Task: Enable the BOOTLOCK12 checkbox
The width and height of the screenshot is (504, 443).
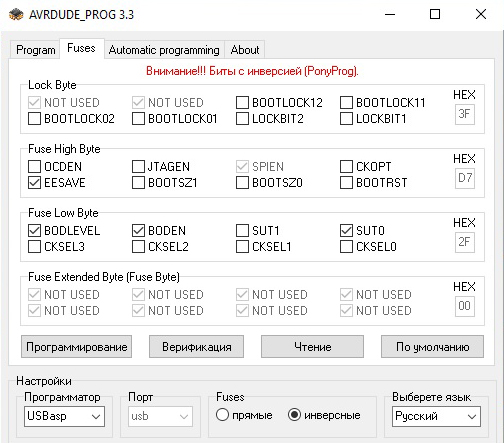Action: [242, 103]
